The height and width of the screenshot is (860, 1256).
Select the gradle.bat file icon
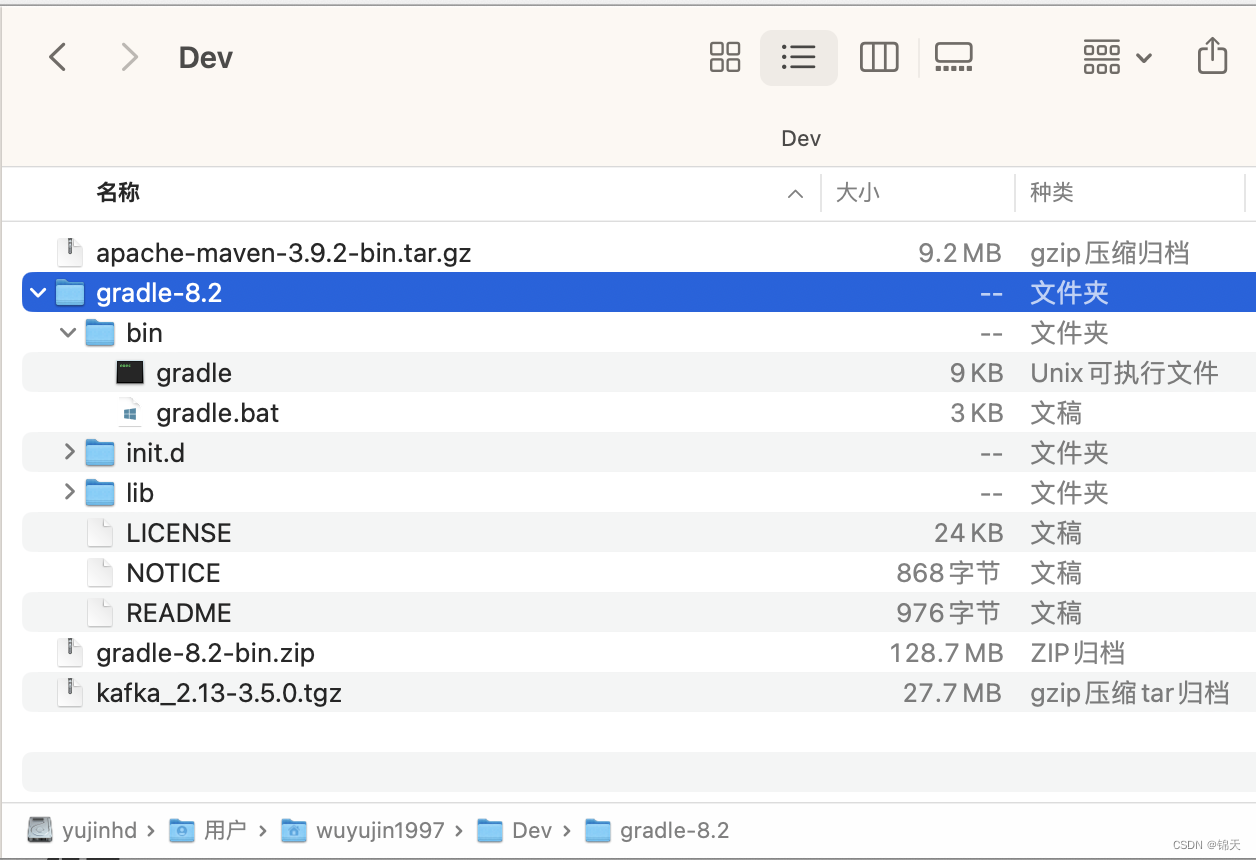click(x=131, y=412)
